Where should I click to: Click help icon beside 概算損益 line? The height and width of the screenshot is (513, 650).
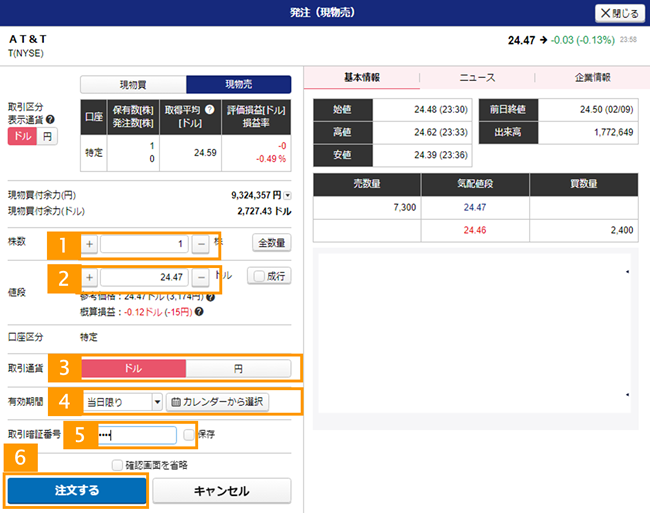[199, 312]
